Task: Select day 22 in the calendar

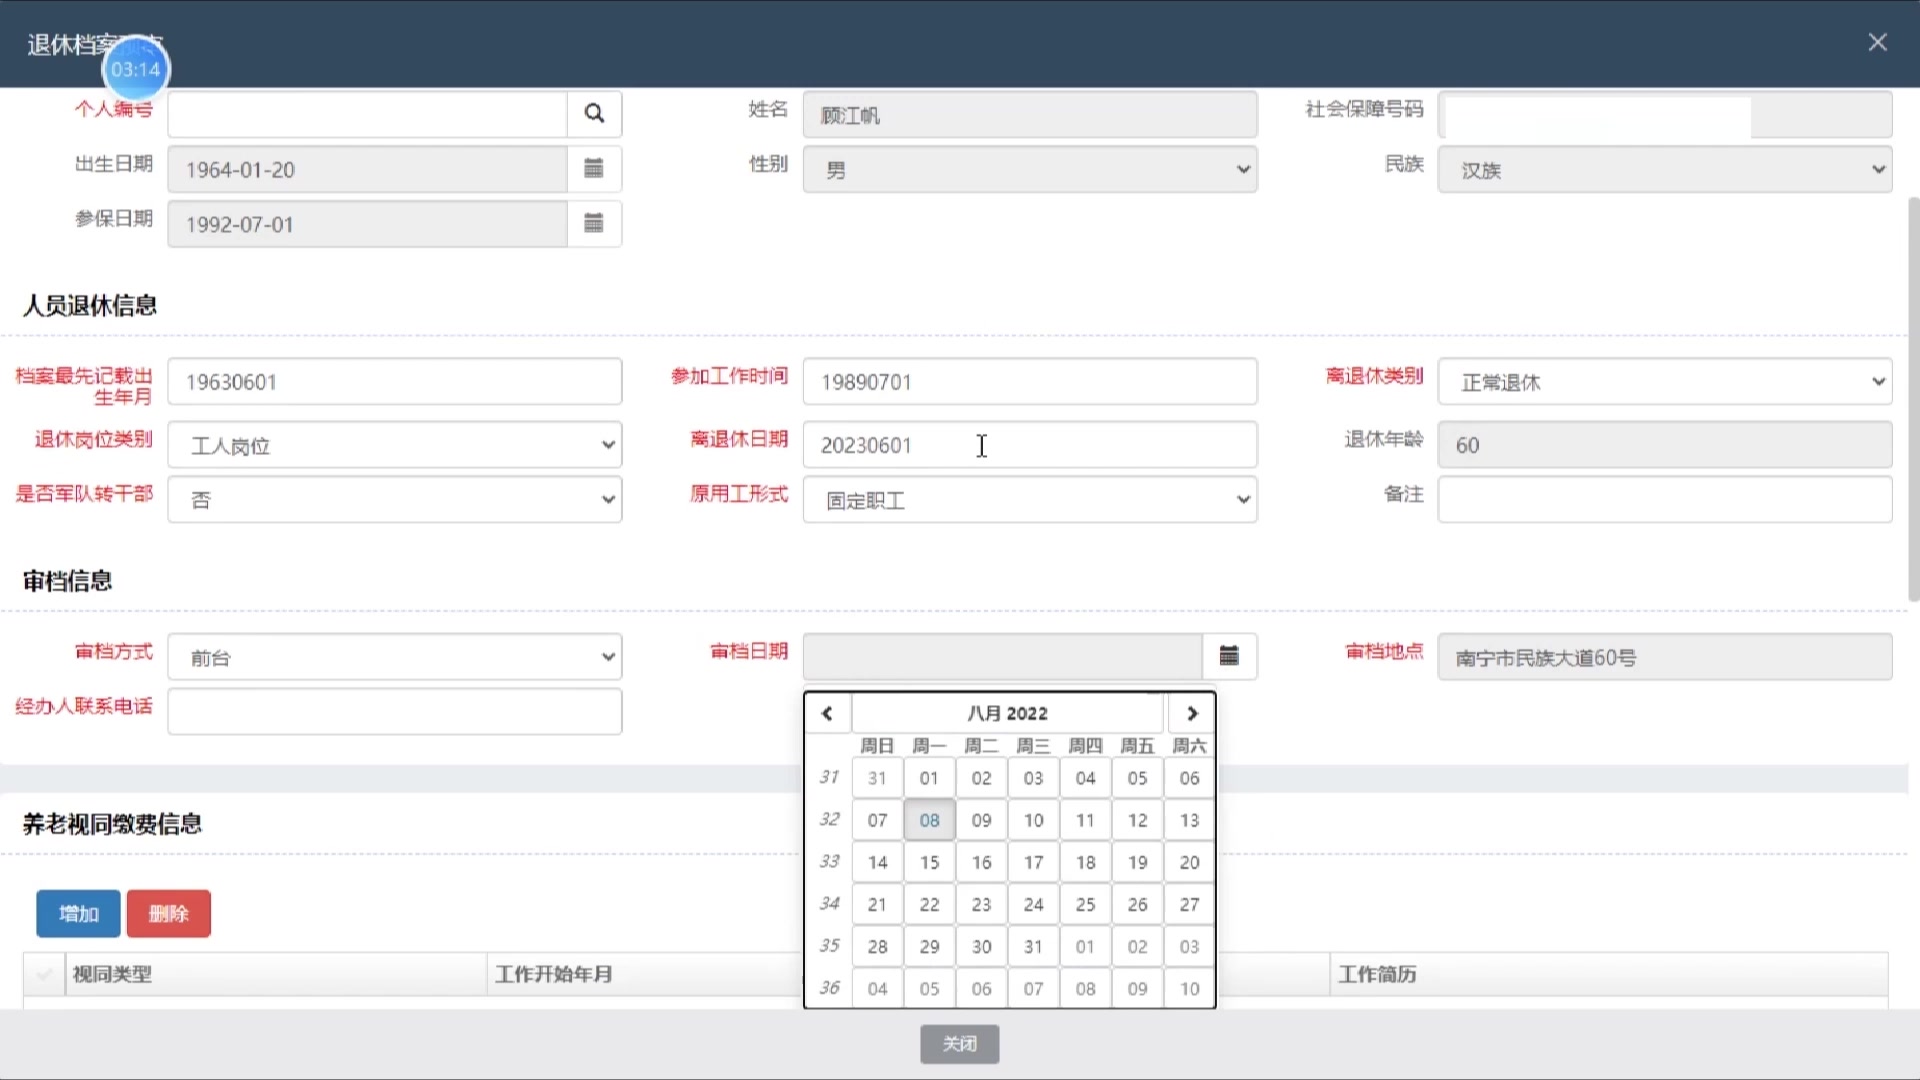Action: [929, 904]
